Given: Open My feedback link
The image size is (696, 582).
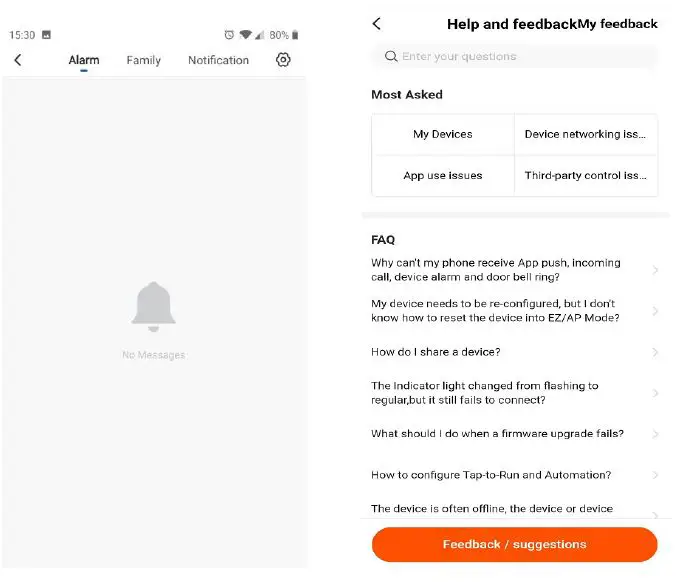Looking at the screenshot, I should tap(618, 24).
